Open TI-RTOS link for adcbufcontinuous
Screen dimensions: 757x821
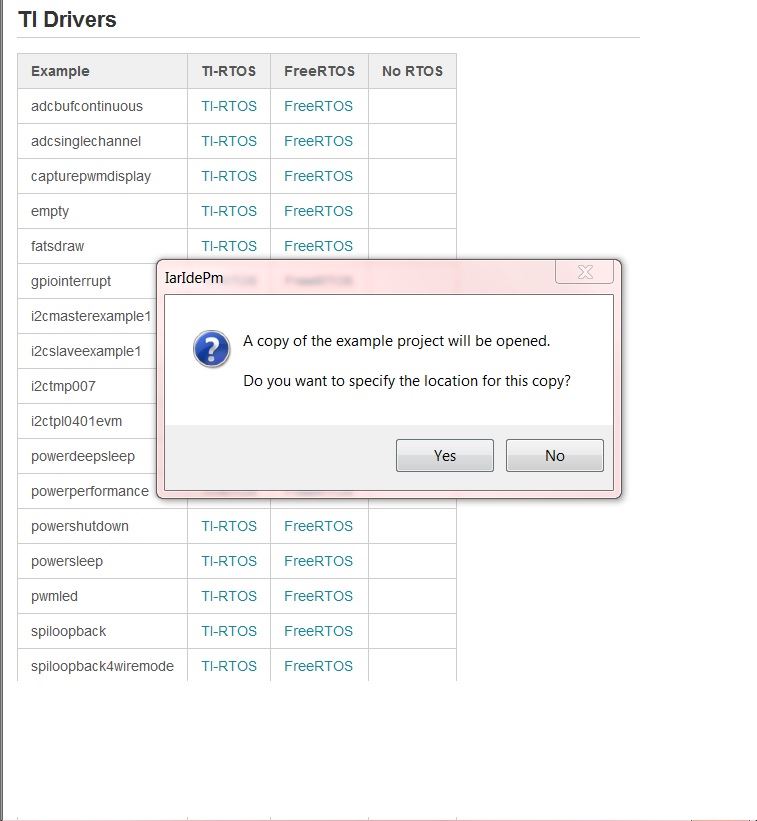(x=229, y=106)
